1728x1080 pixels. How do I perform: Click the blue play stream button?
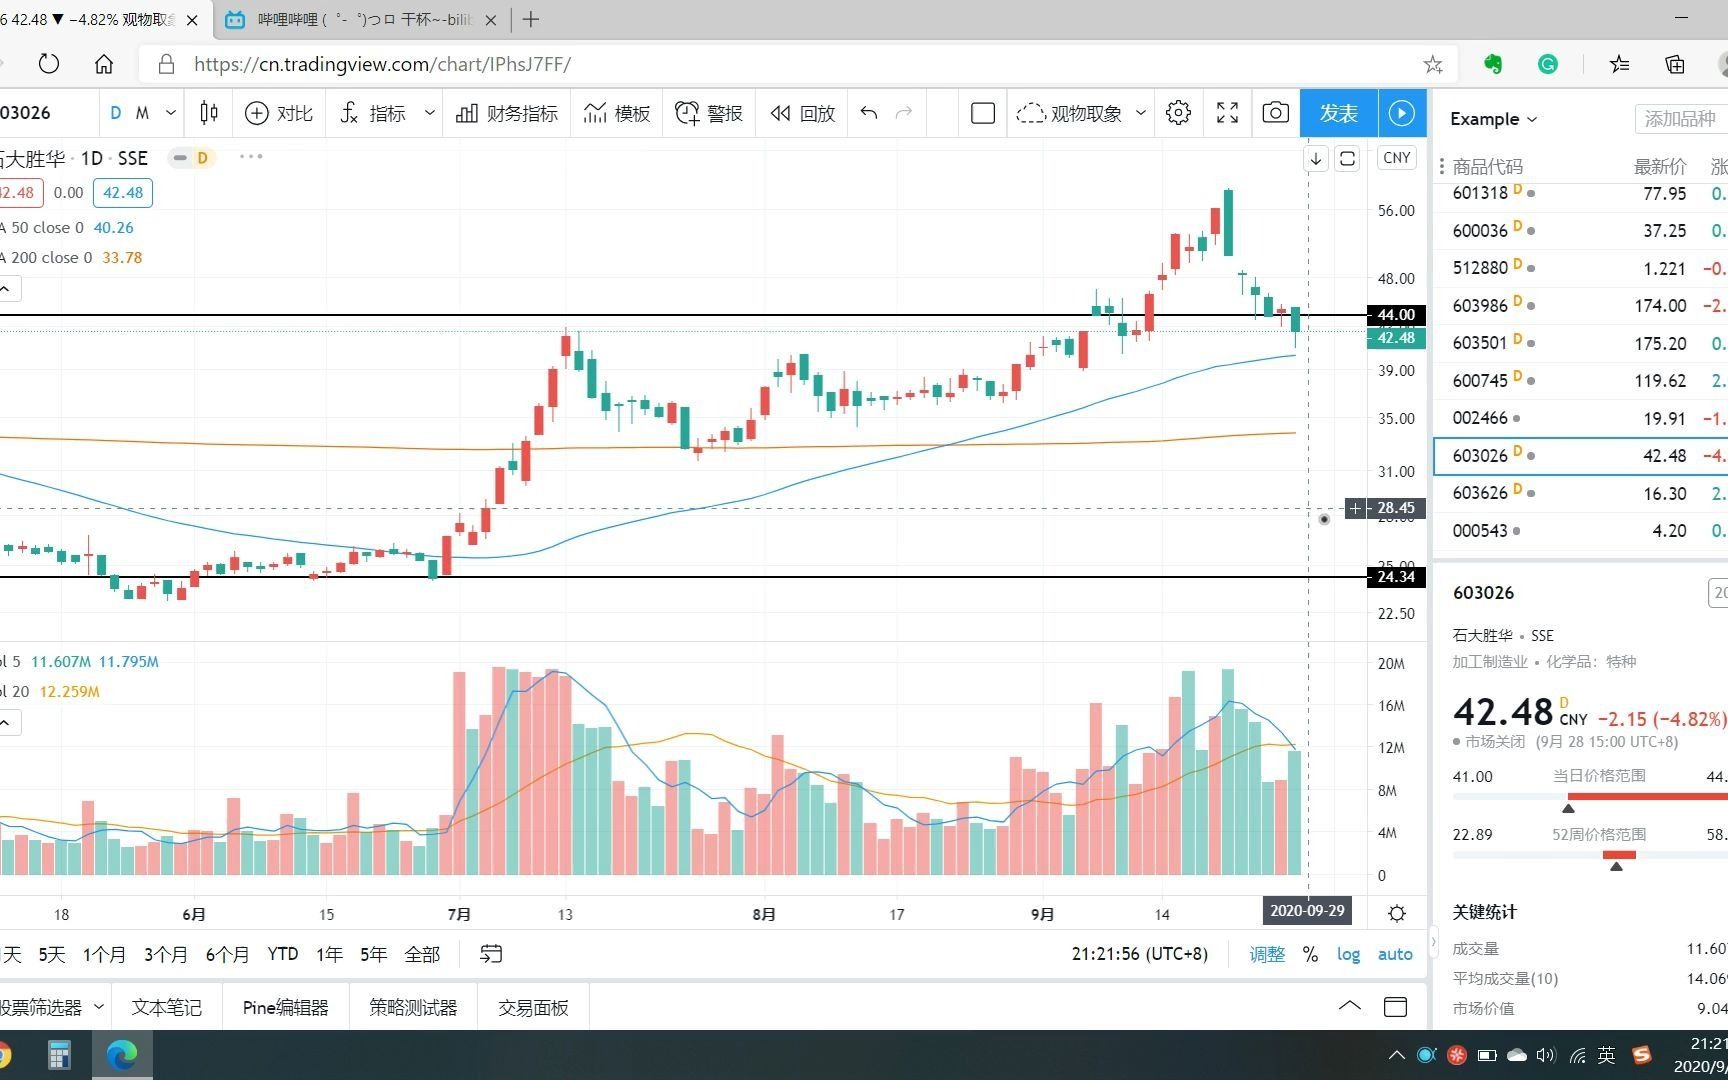tap(1402, 113)
